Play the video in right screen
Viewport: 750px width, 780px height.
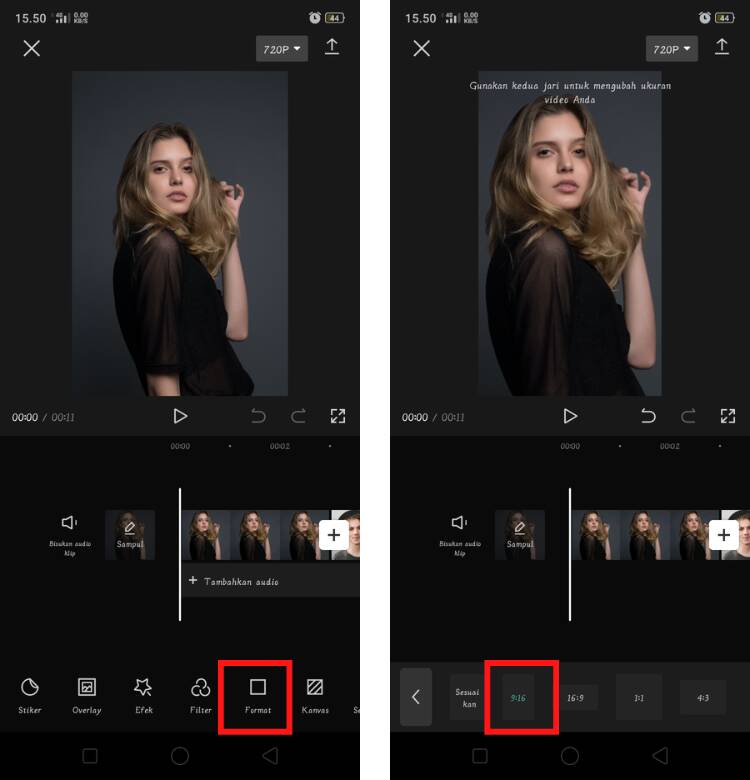570,416
